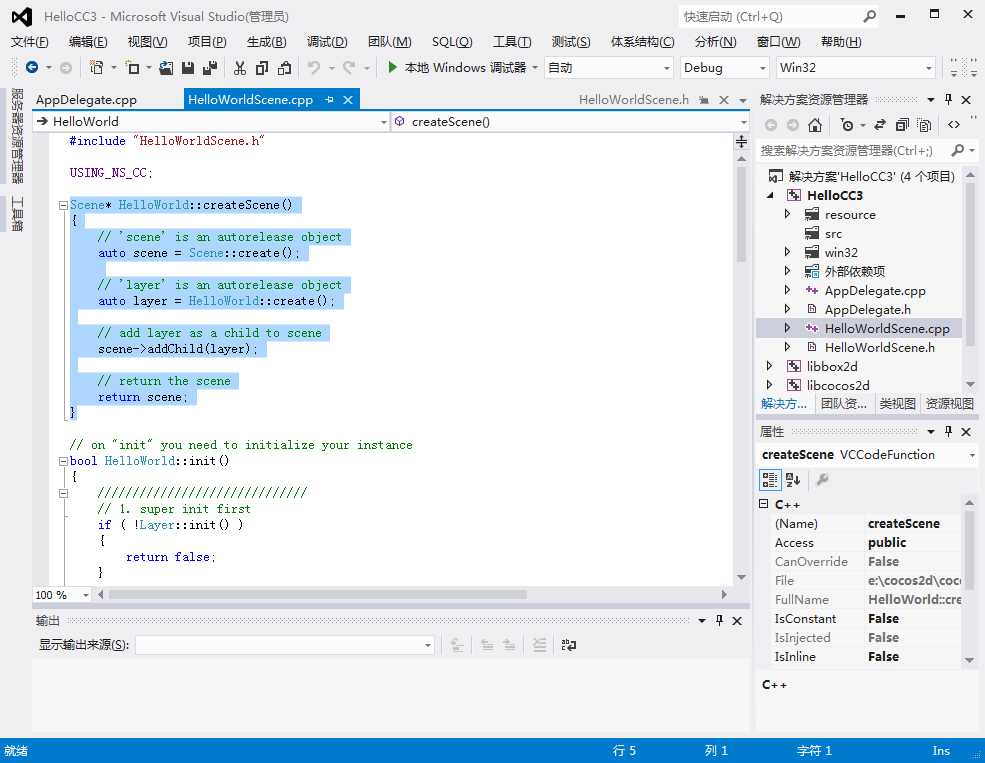Switch to the AppDelegate.cpp tab
The height and width of the screenshot is (763, 985).
(x=87, y=99)
